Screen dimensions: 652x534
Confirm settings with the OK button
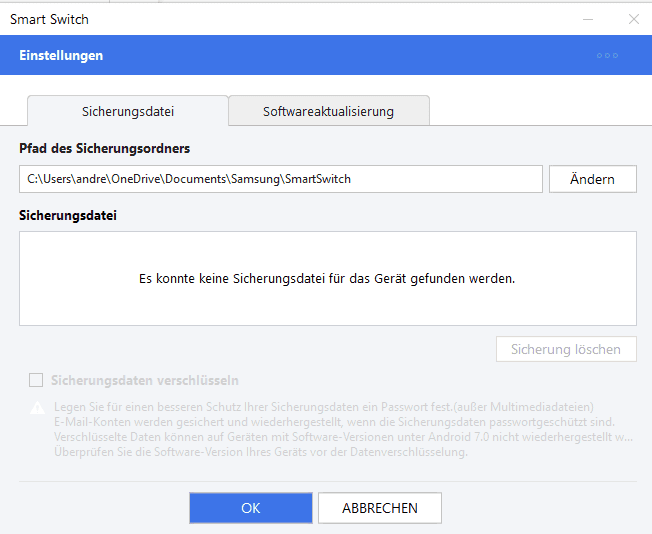click(250, 508)
